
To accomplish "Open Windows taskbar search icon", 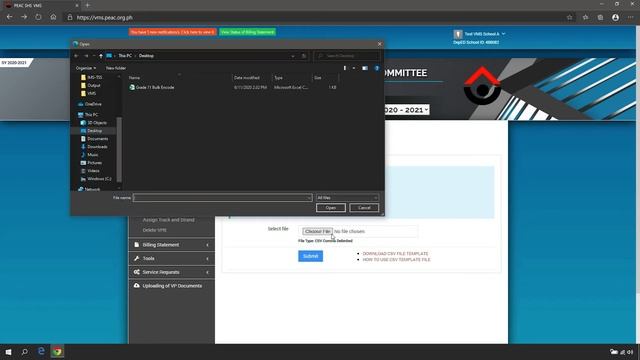I will 24,352.
